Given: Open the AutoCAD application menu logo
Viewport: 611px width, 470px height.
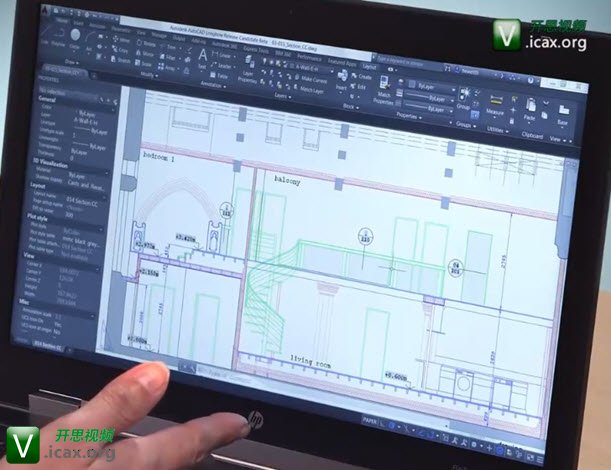Looking at the screenshot, I should point(46,11).
